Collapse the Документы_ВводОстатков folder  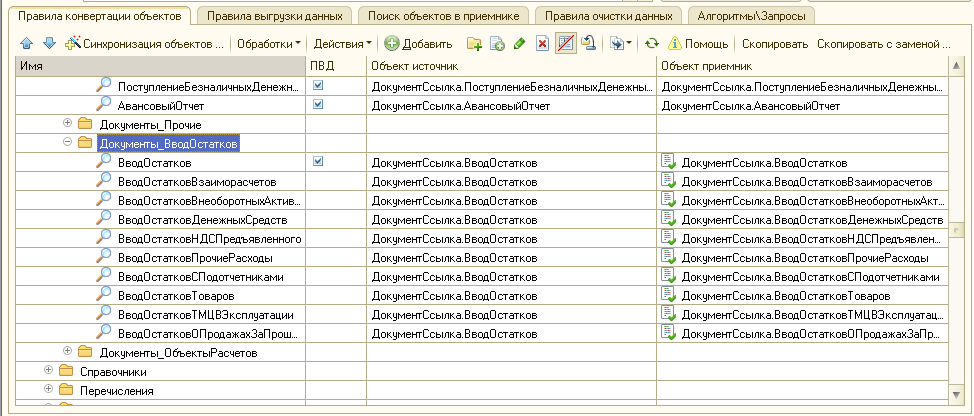[x=68, y=143]
